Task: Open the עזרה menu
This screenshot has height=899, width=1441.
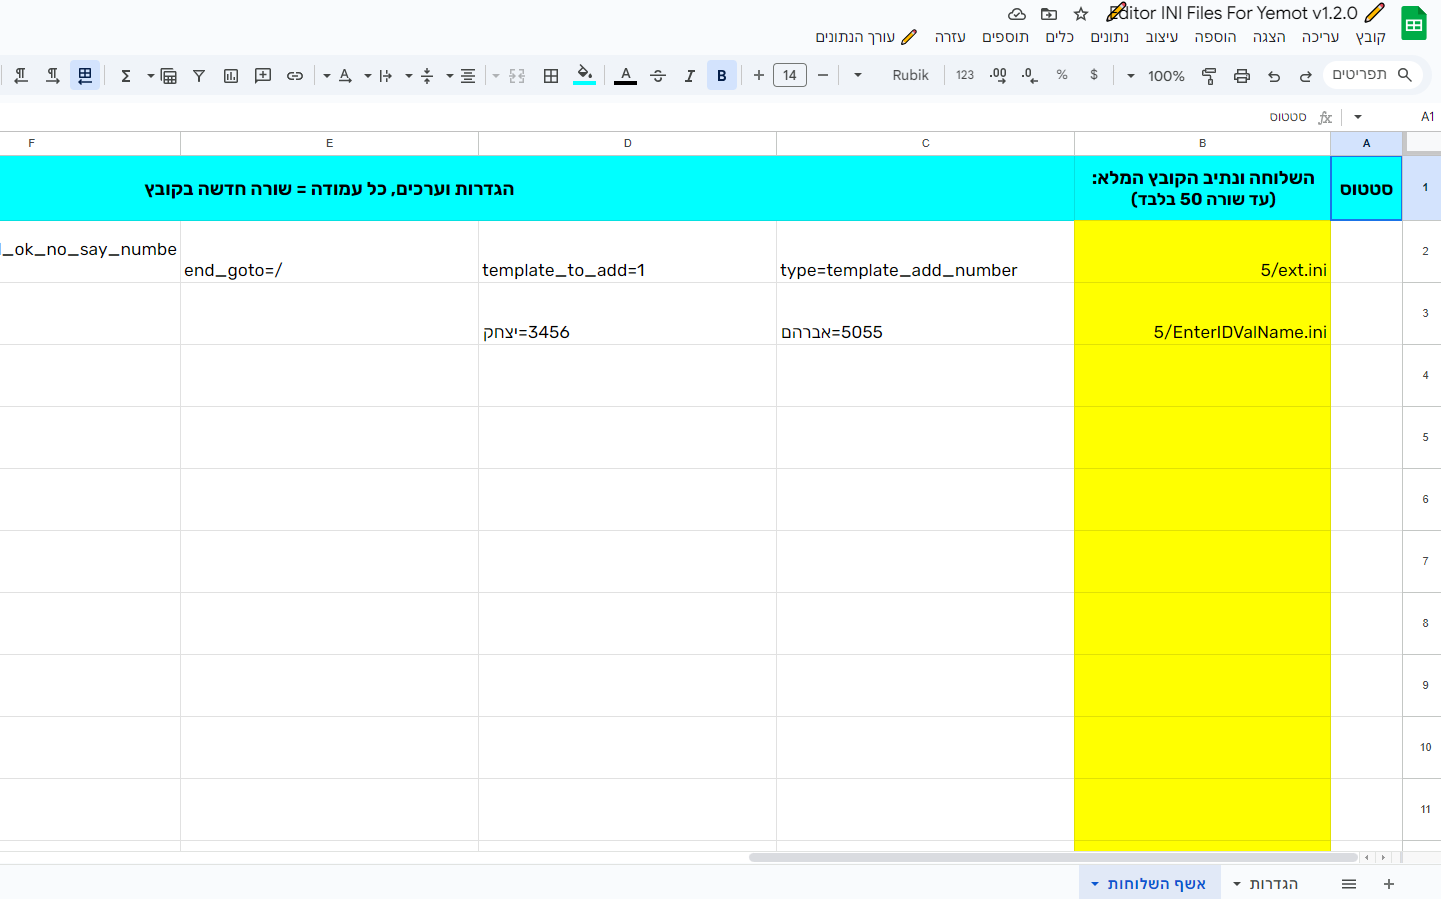Action: point(951,37)
